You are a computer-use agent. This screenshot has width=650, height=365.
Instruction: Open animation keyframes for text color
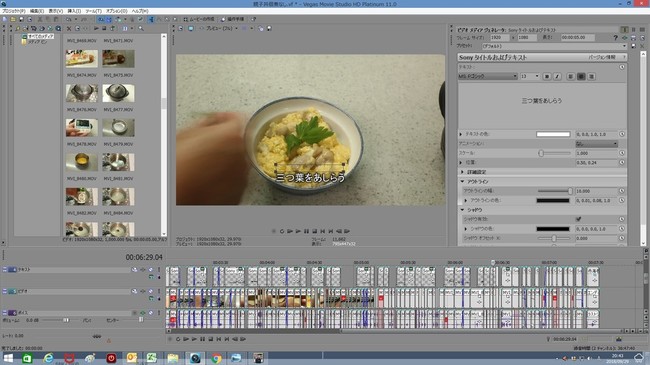pos(622,134)
